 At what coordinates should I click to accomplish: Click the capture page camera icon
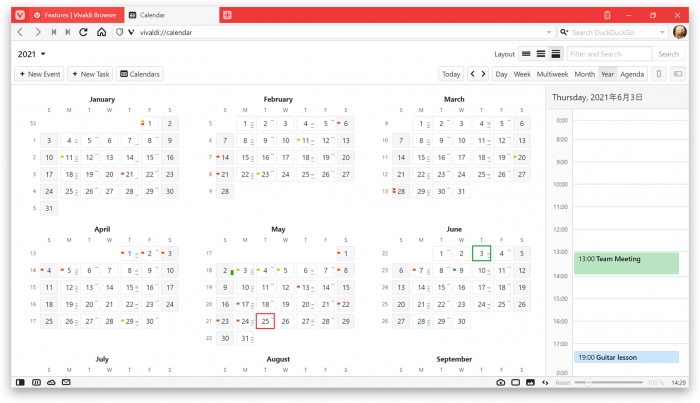coord(500,382)
